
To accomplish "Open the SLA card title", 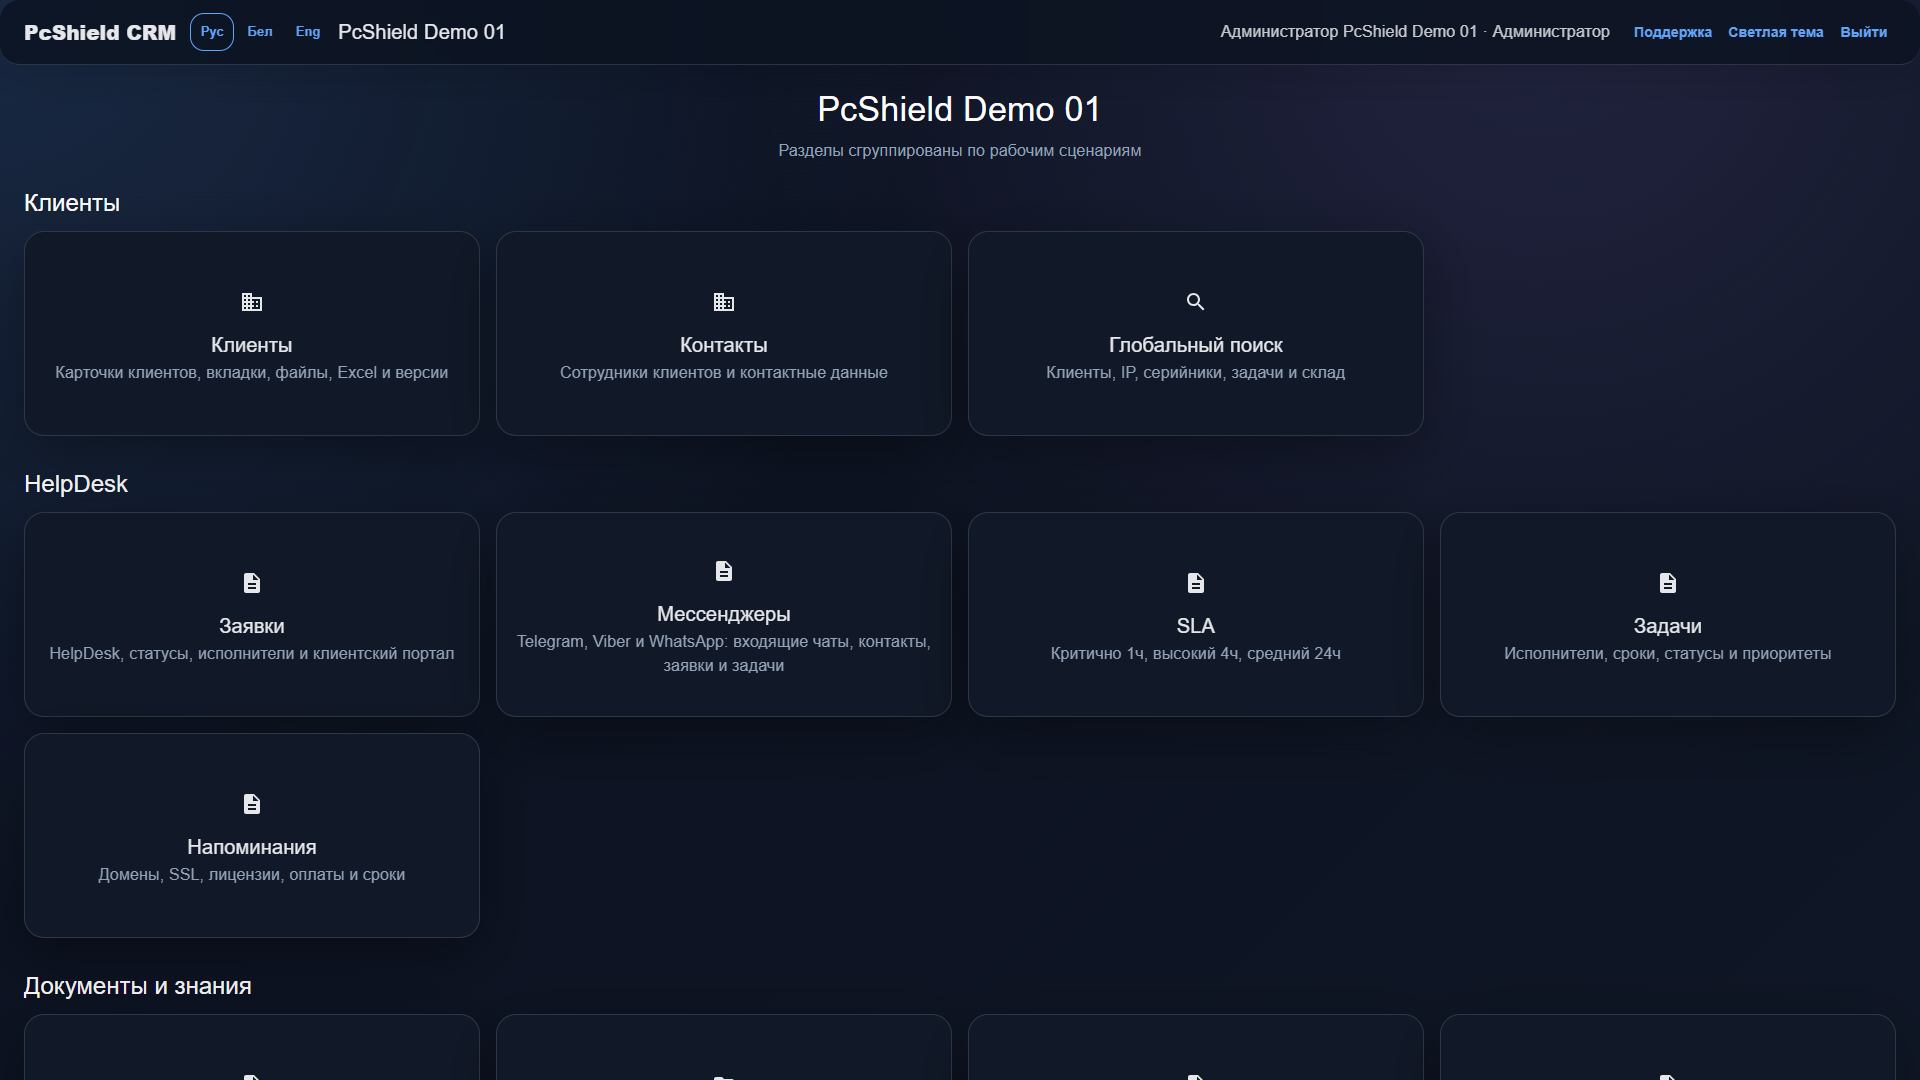I will 1196,626.
